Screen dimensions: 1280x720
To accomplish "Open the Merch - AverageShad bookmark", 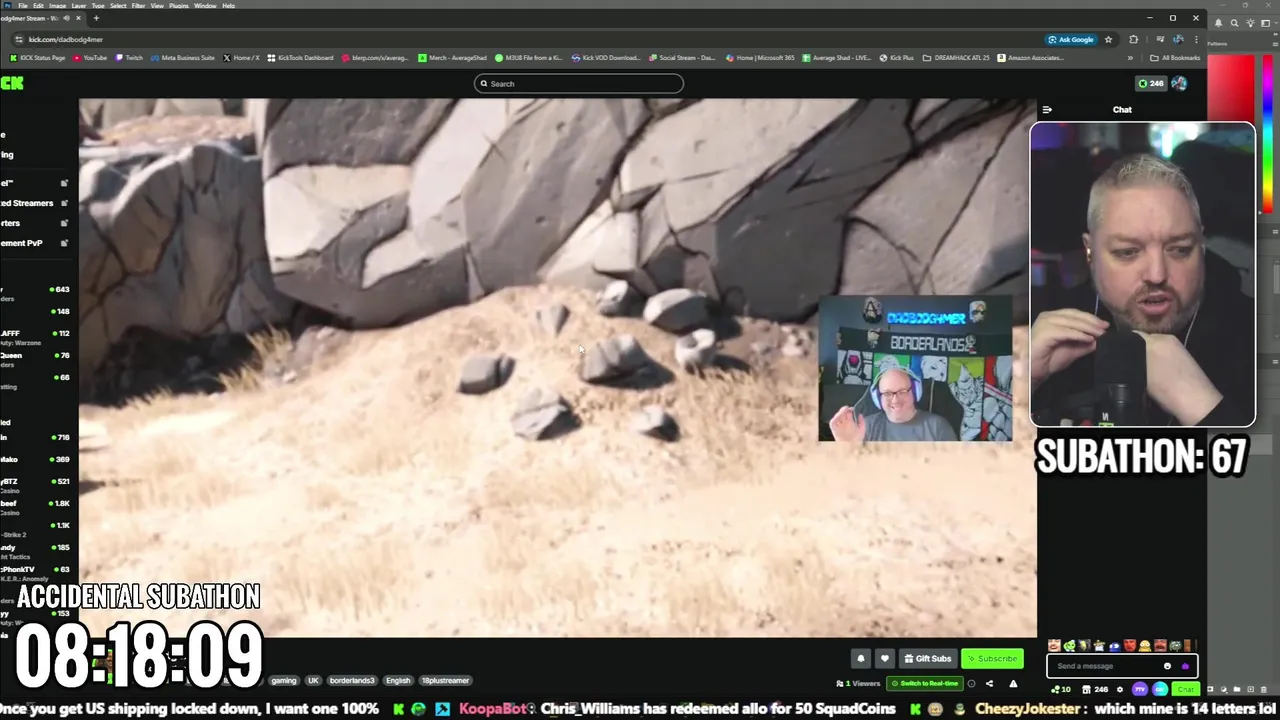I will pos(453,58).
